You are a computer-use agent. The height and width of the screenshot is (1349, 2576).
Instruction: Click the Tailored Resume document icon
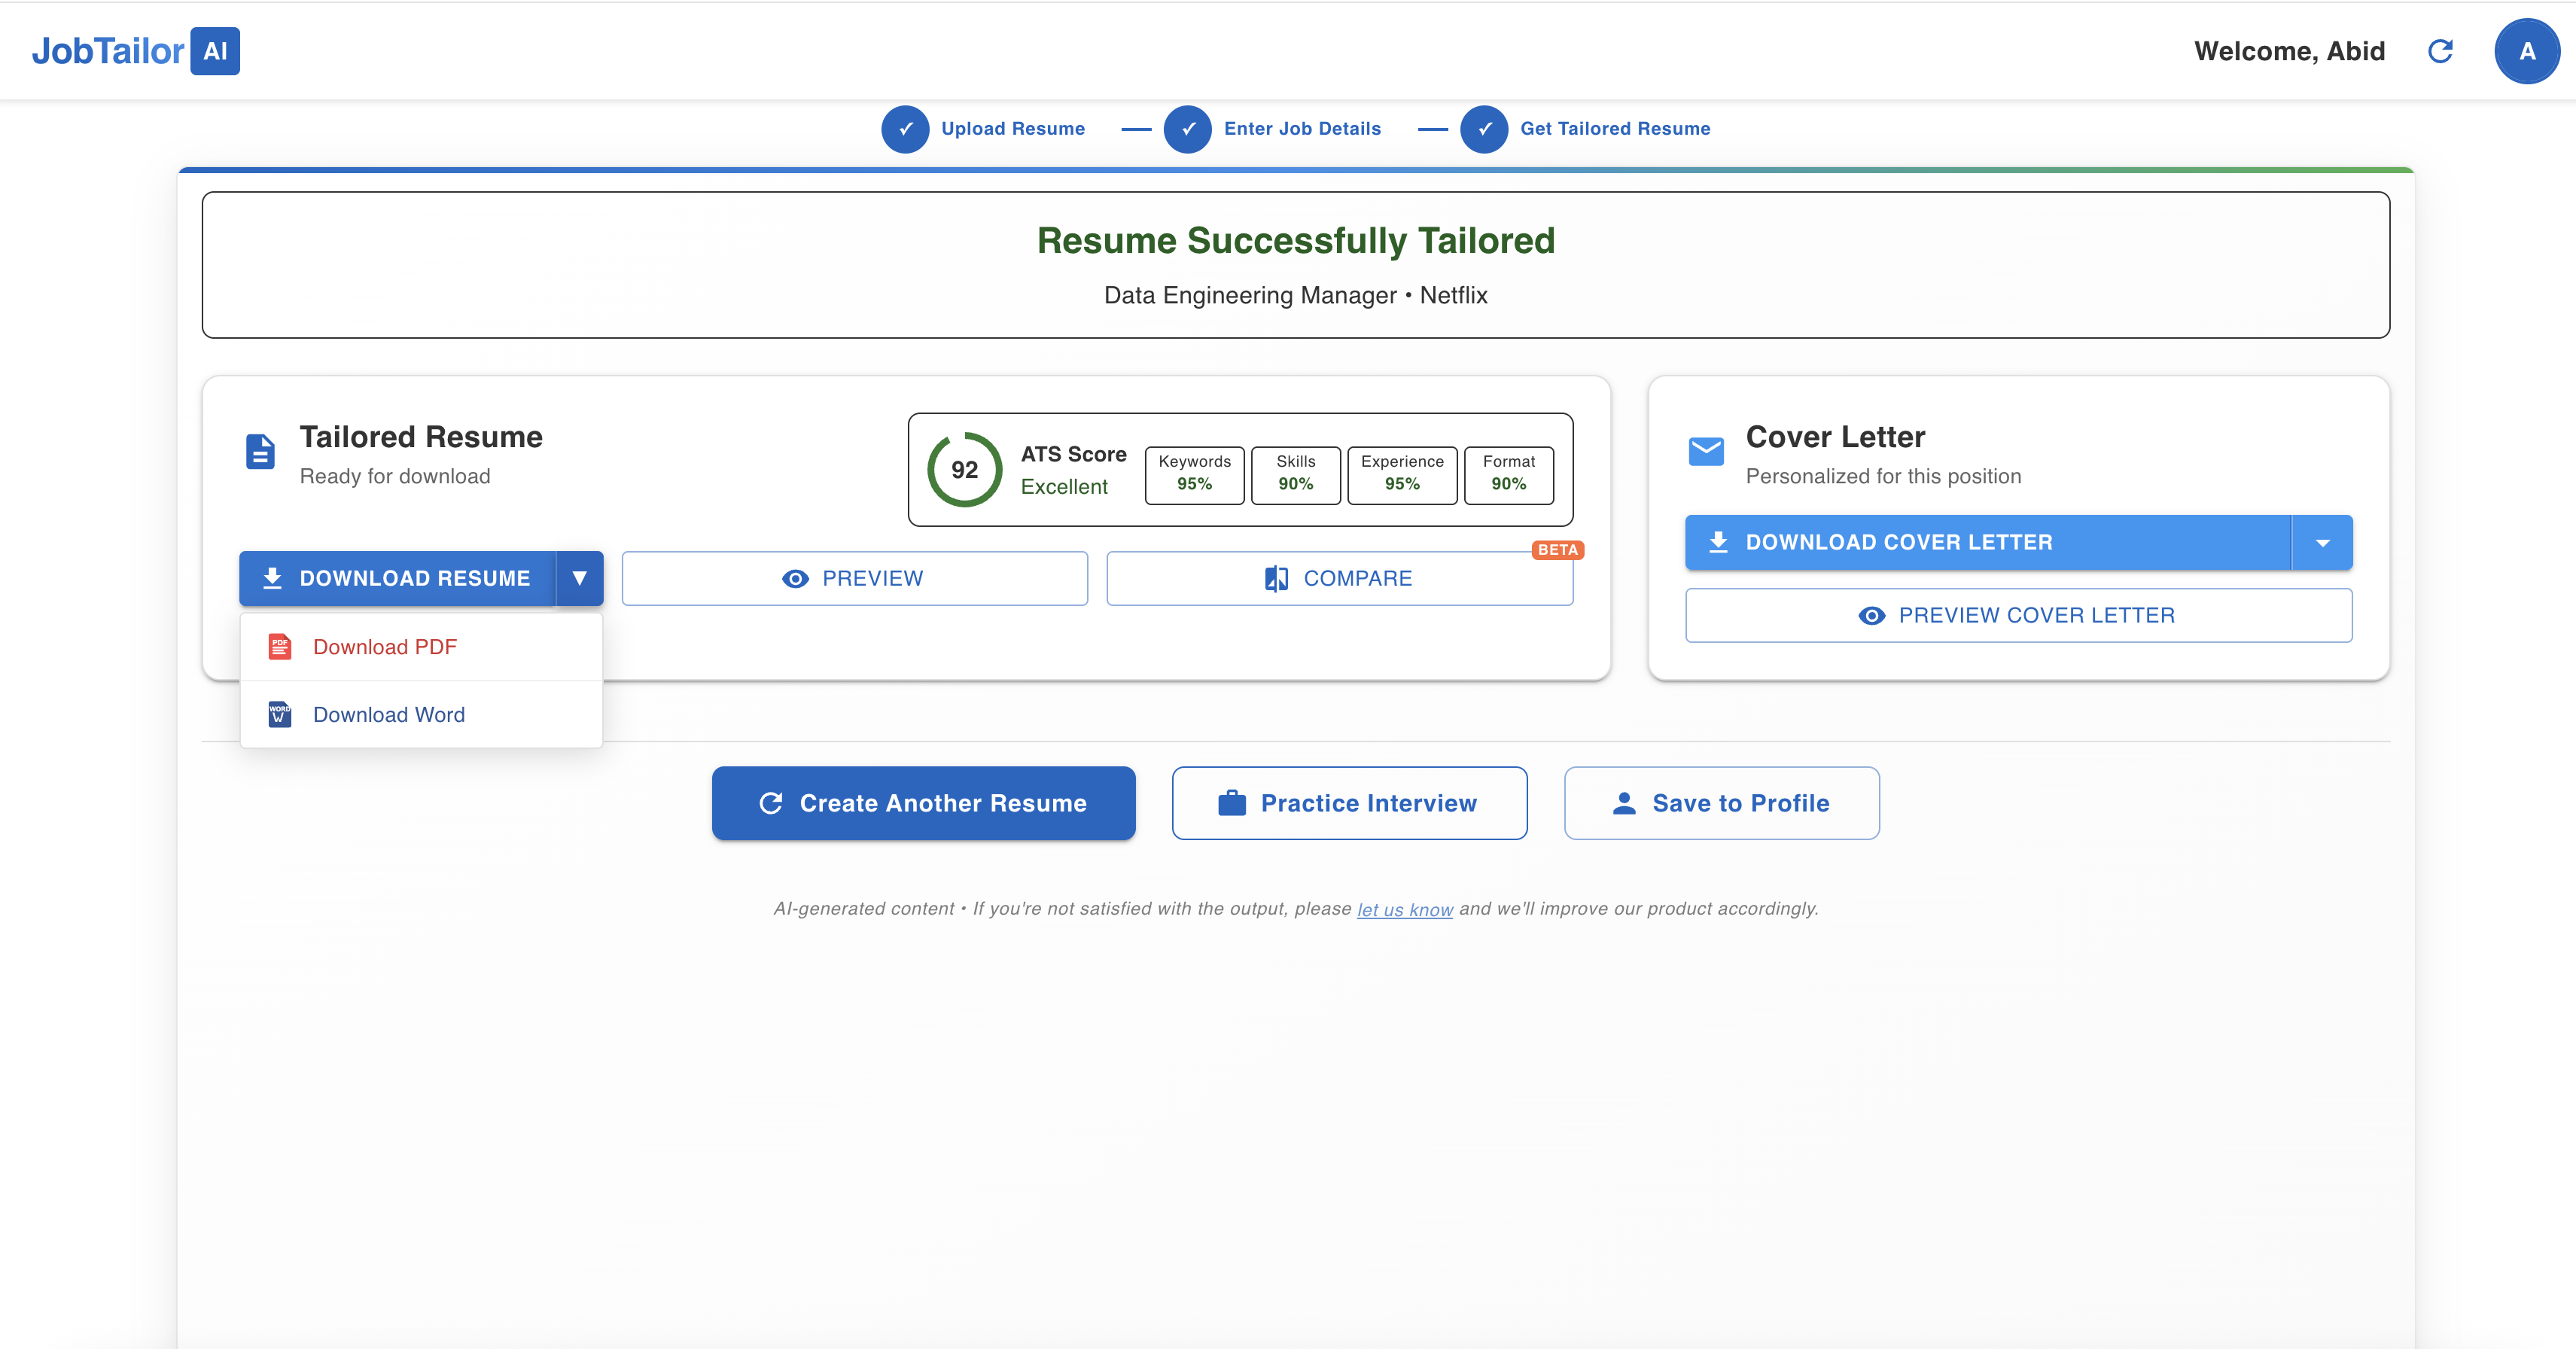[x=260, y=452]
